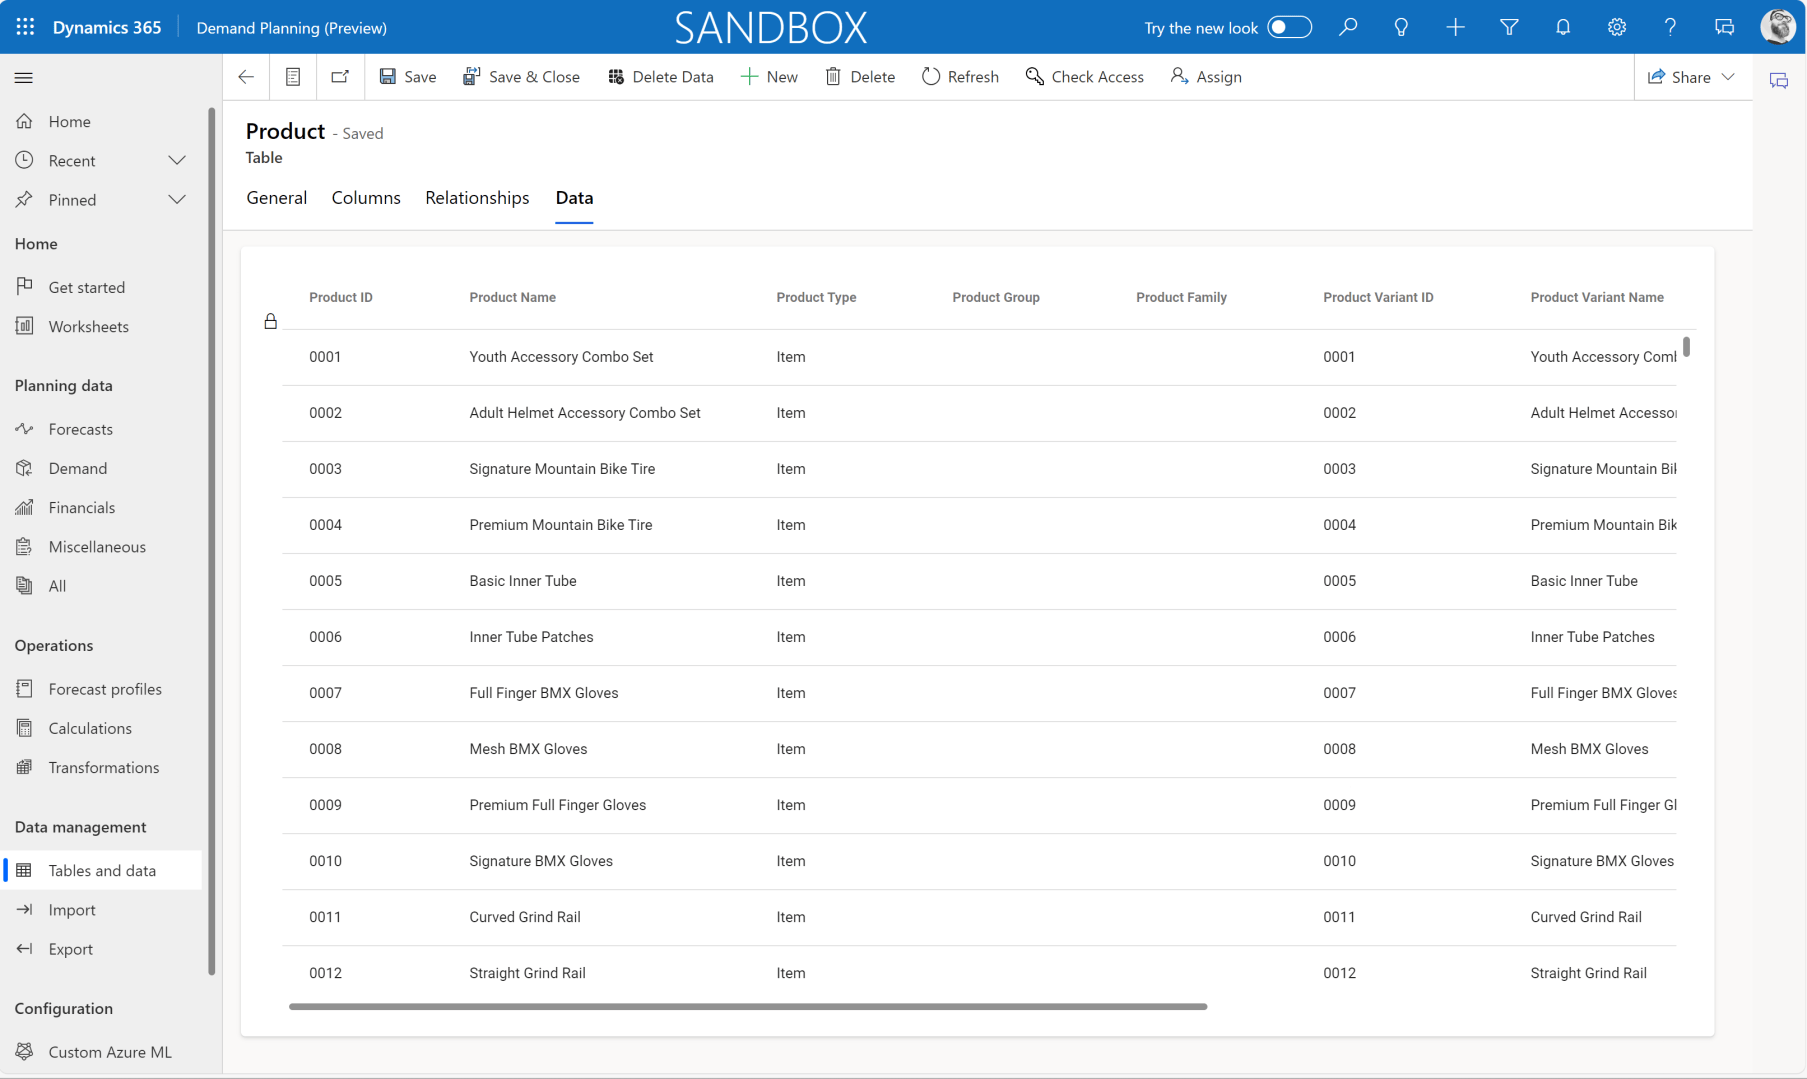Viewport: 1807px width, 1079px height.
Task: Click the horizontal scrollbar below the table
Action: point(747,1006)
